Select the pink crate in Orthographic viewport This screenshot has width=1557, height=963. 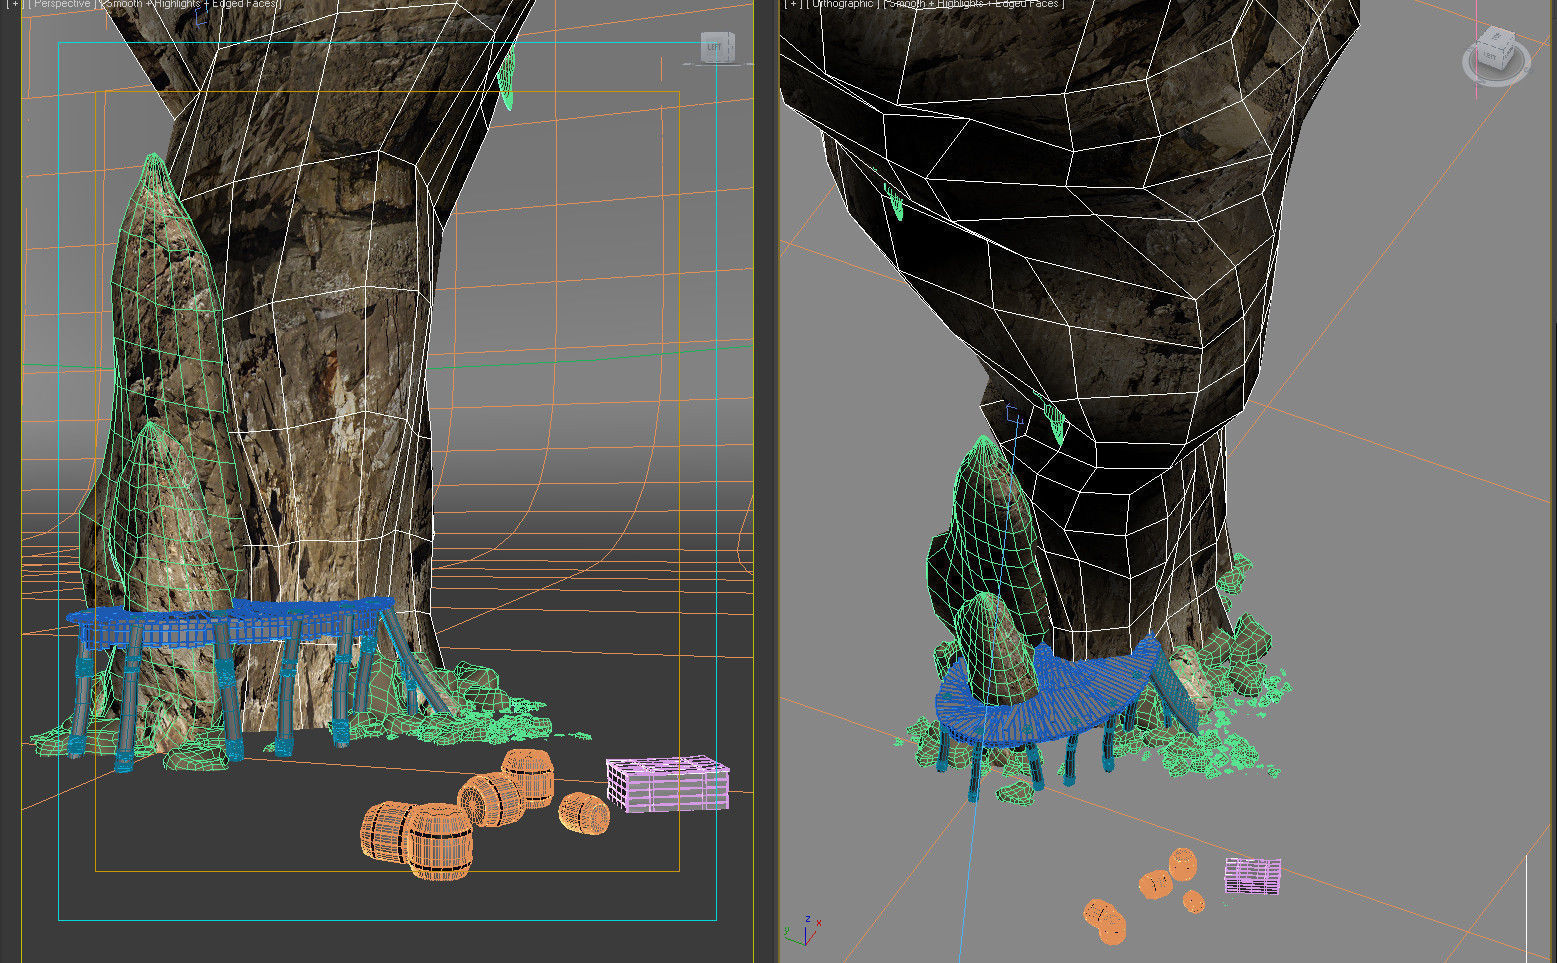1252,876
